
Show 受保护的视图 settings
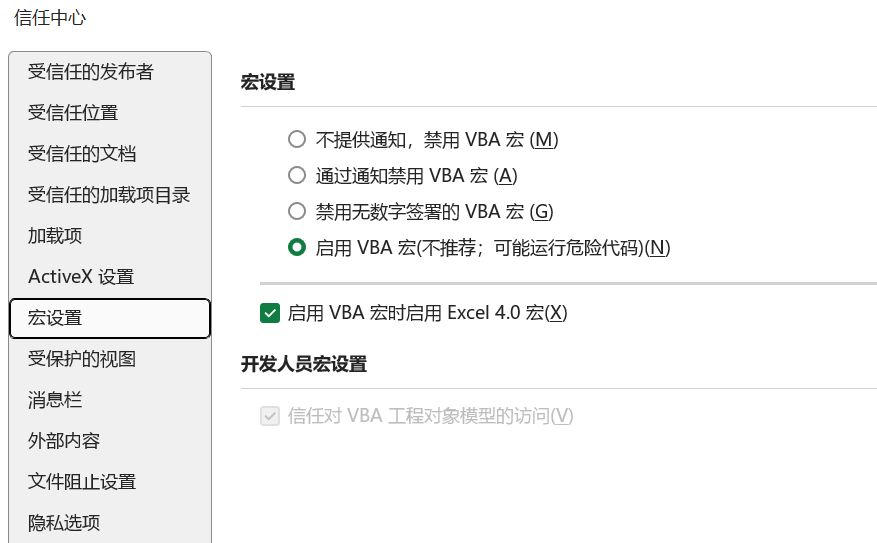[x=82, y=359]
